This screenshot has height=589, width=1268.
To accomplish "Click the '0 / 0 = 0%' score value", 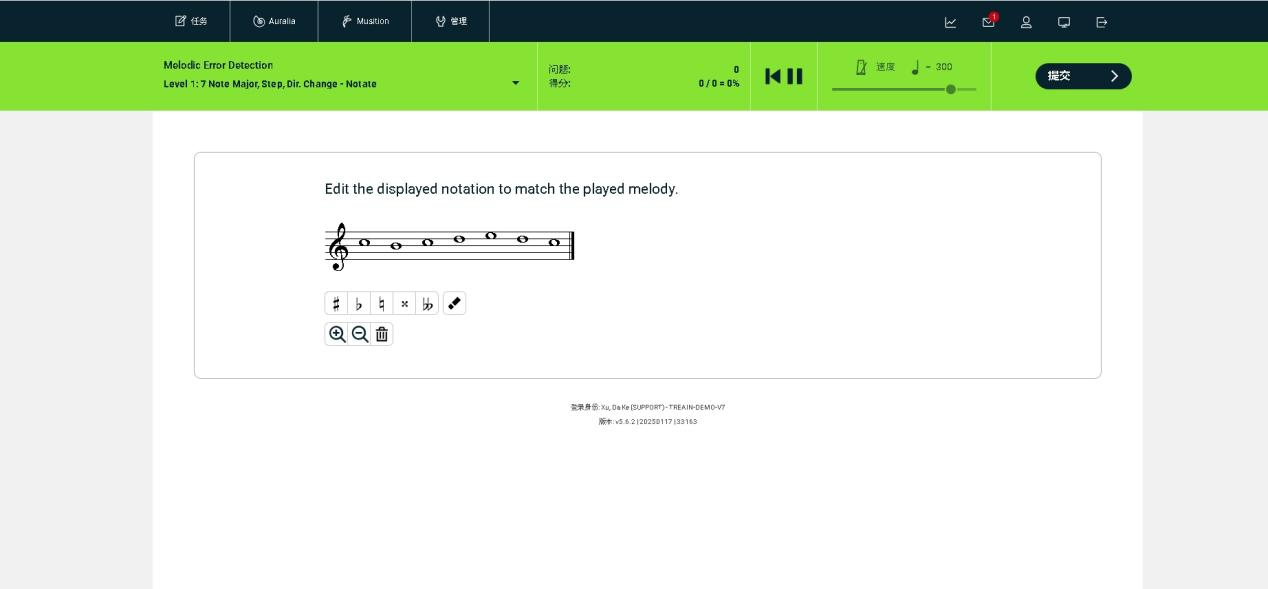I will click(x=719, y=84).
